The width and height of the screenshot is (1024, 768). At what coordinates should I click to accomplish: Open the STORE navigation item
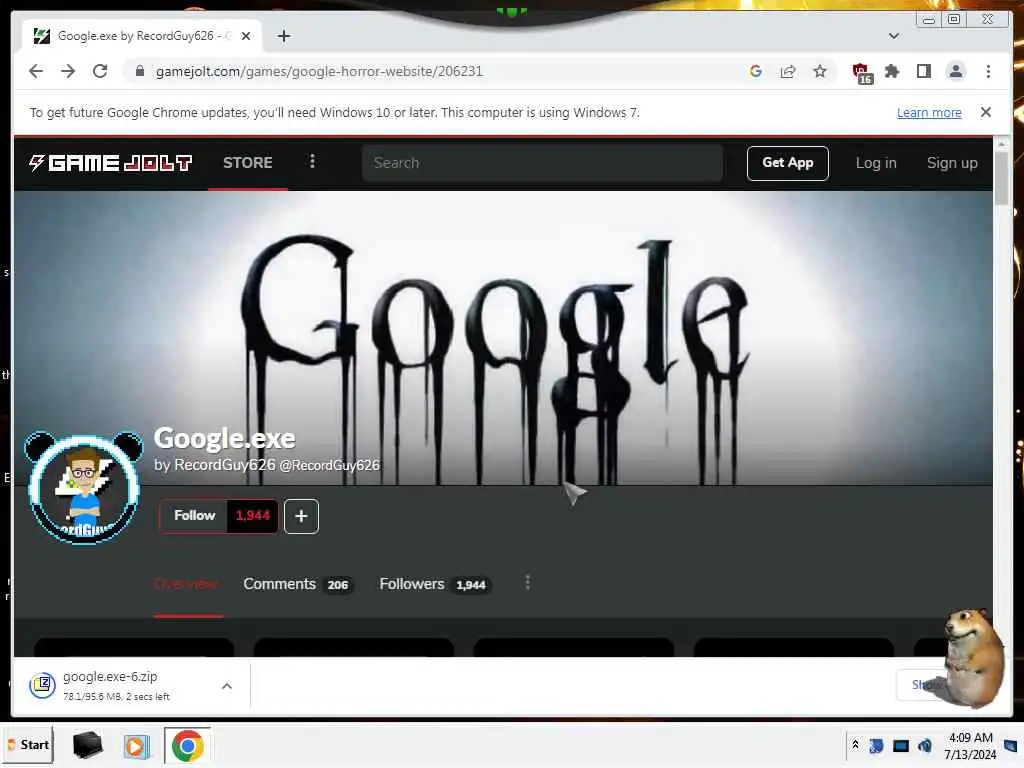click(x=248, y=163)
